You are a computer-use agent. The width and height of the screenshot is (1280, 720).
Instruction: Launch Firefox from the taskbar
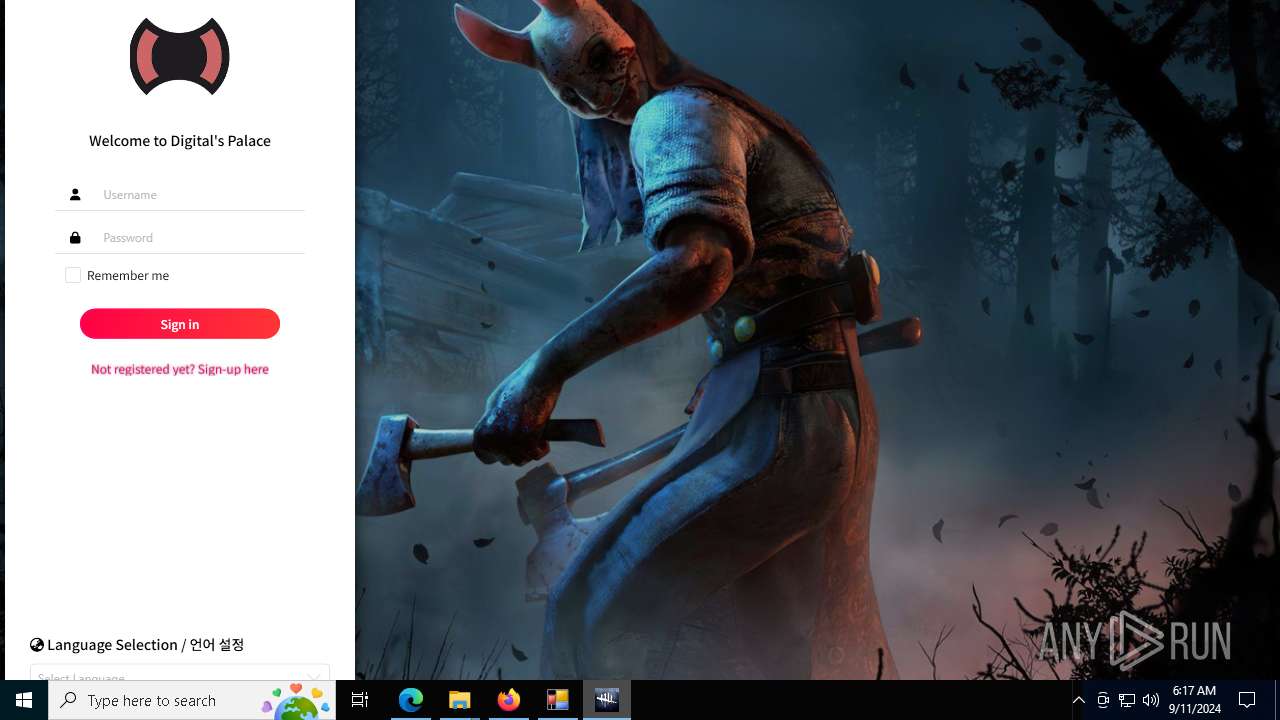click(x=509, y=700)
